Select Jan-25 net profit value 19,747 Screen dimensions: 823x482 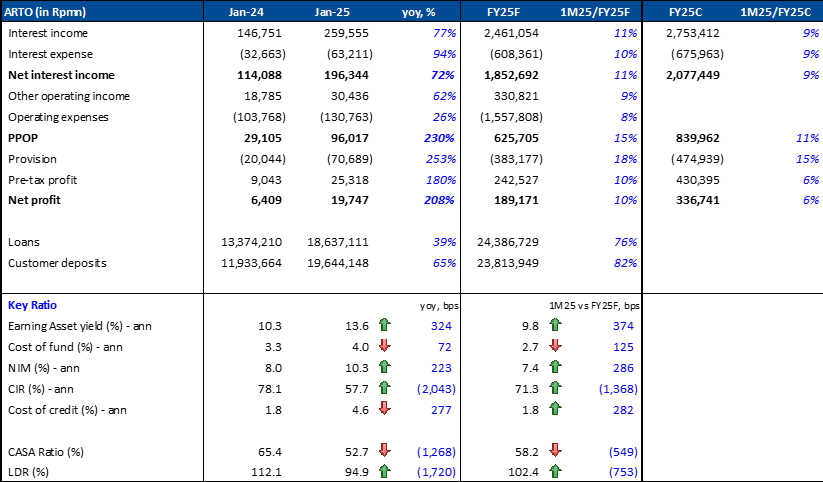pos(350,200)
